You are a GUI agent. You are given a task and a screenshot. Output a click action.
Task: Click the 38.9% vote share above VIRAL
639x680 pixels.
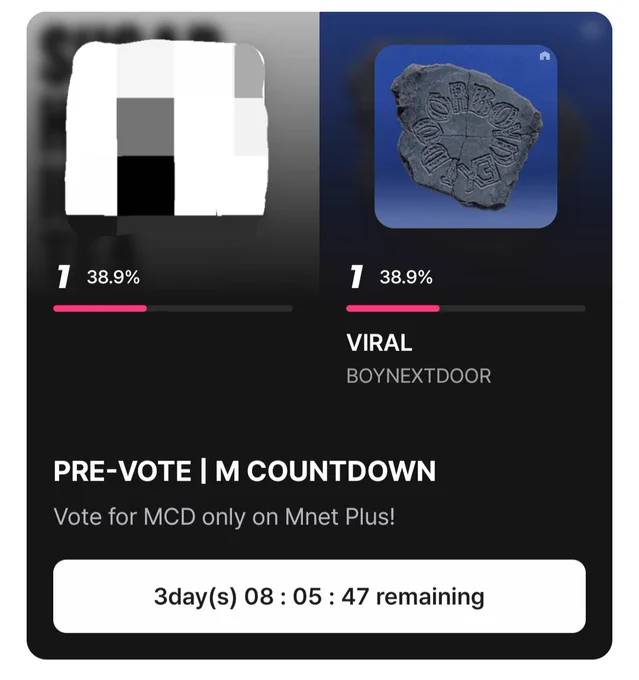tap(406, 277)
